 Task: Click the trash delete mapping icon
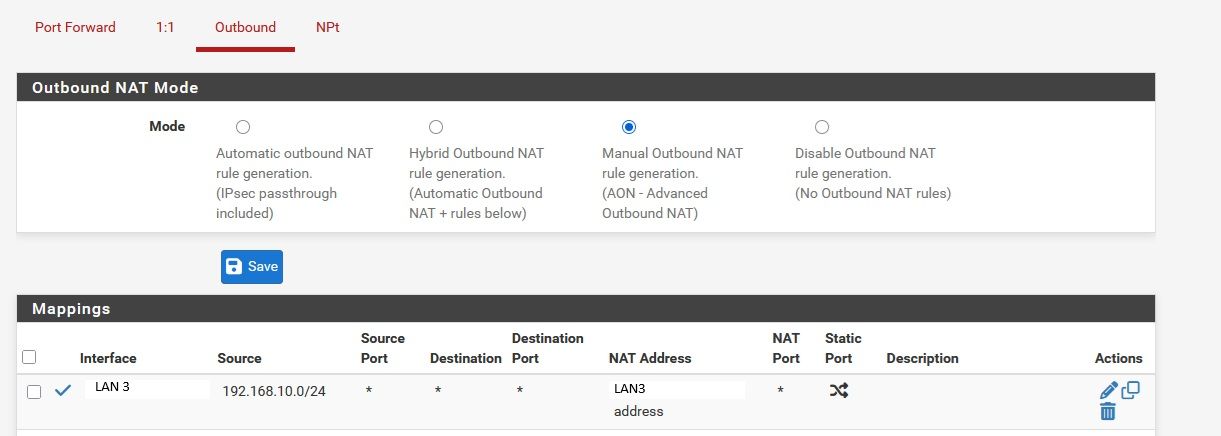[1108, 411]
